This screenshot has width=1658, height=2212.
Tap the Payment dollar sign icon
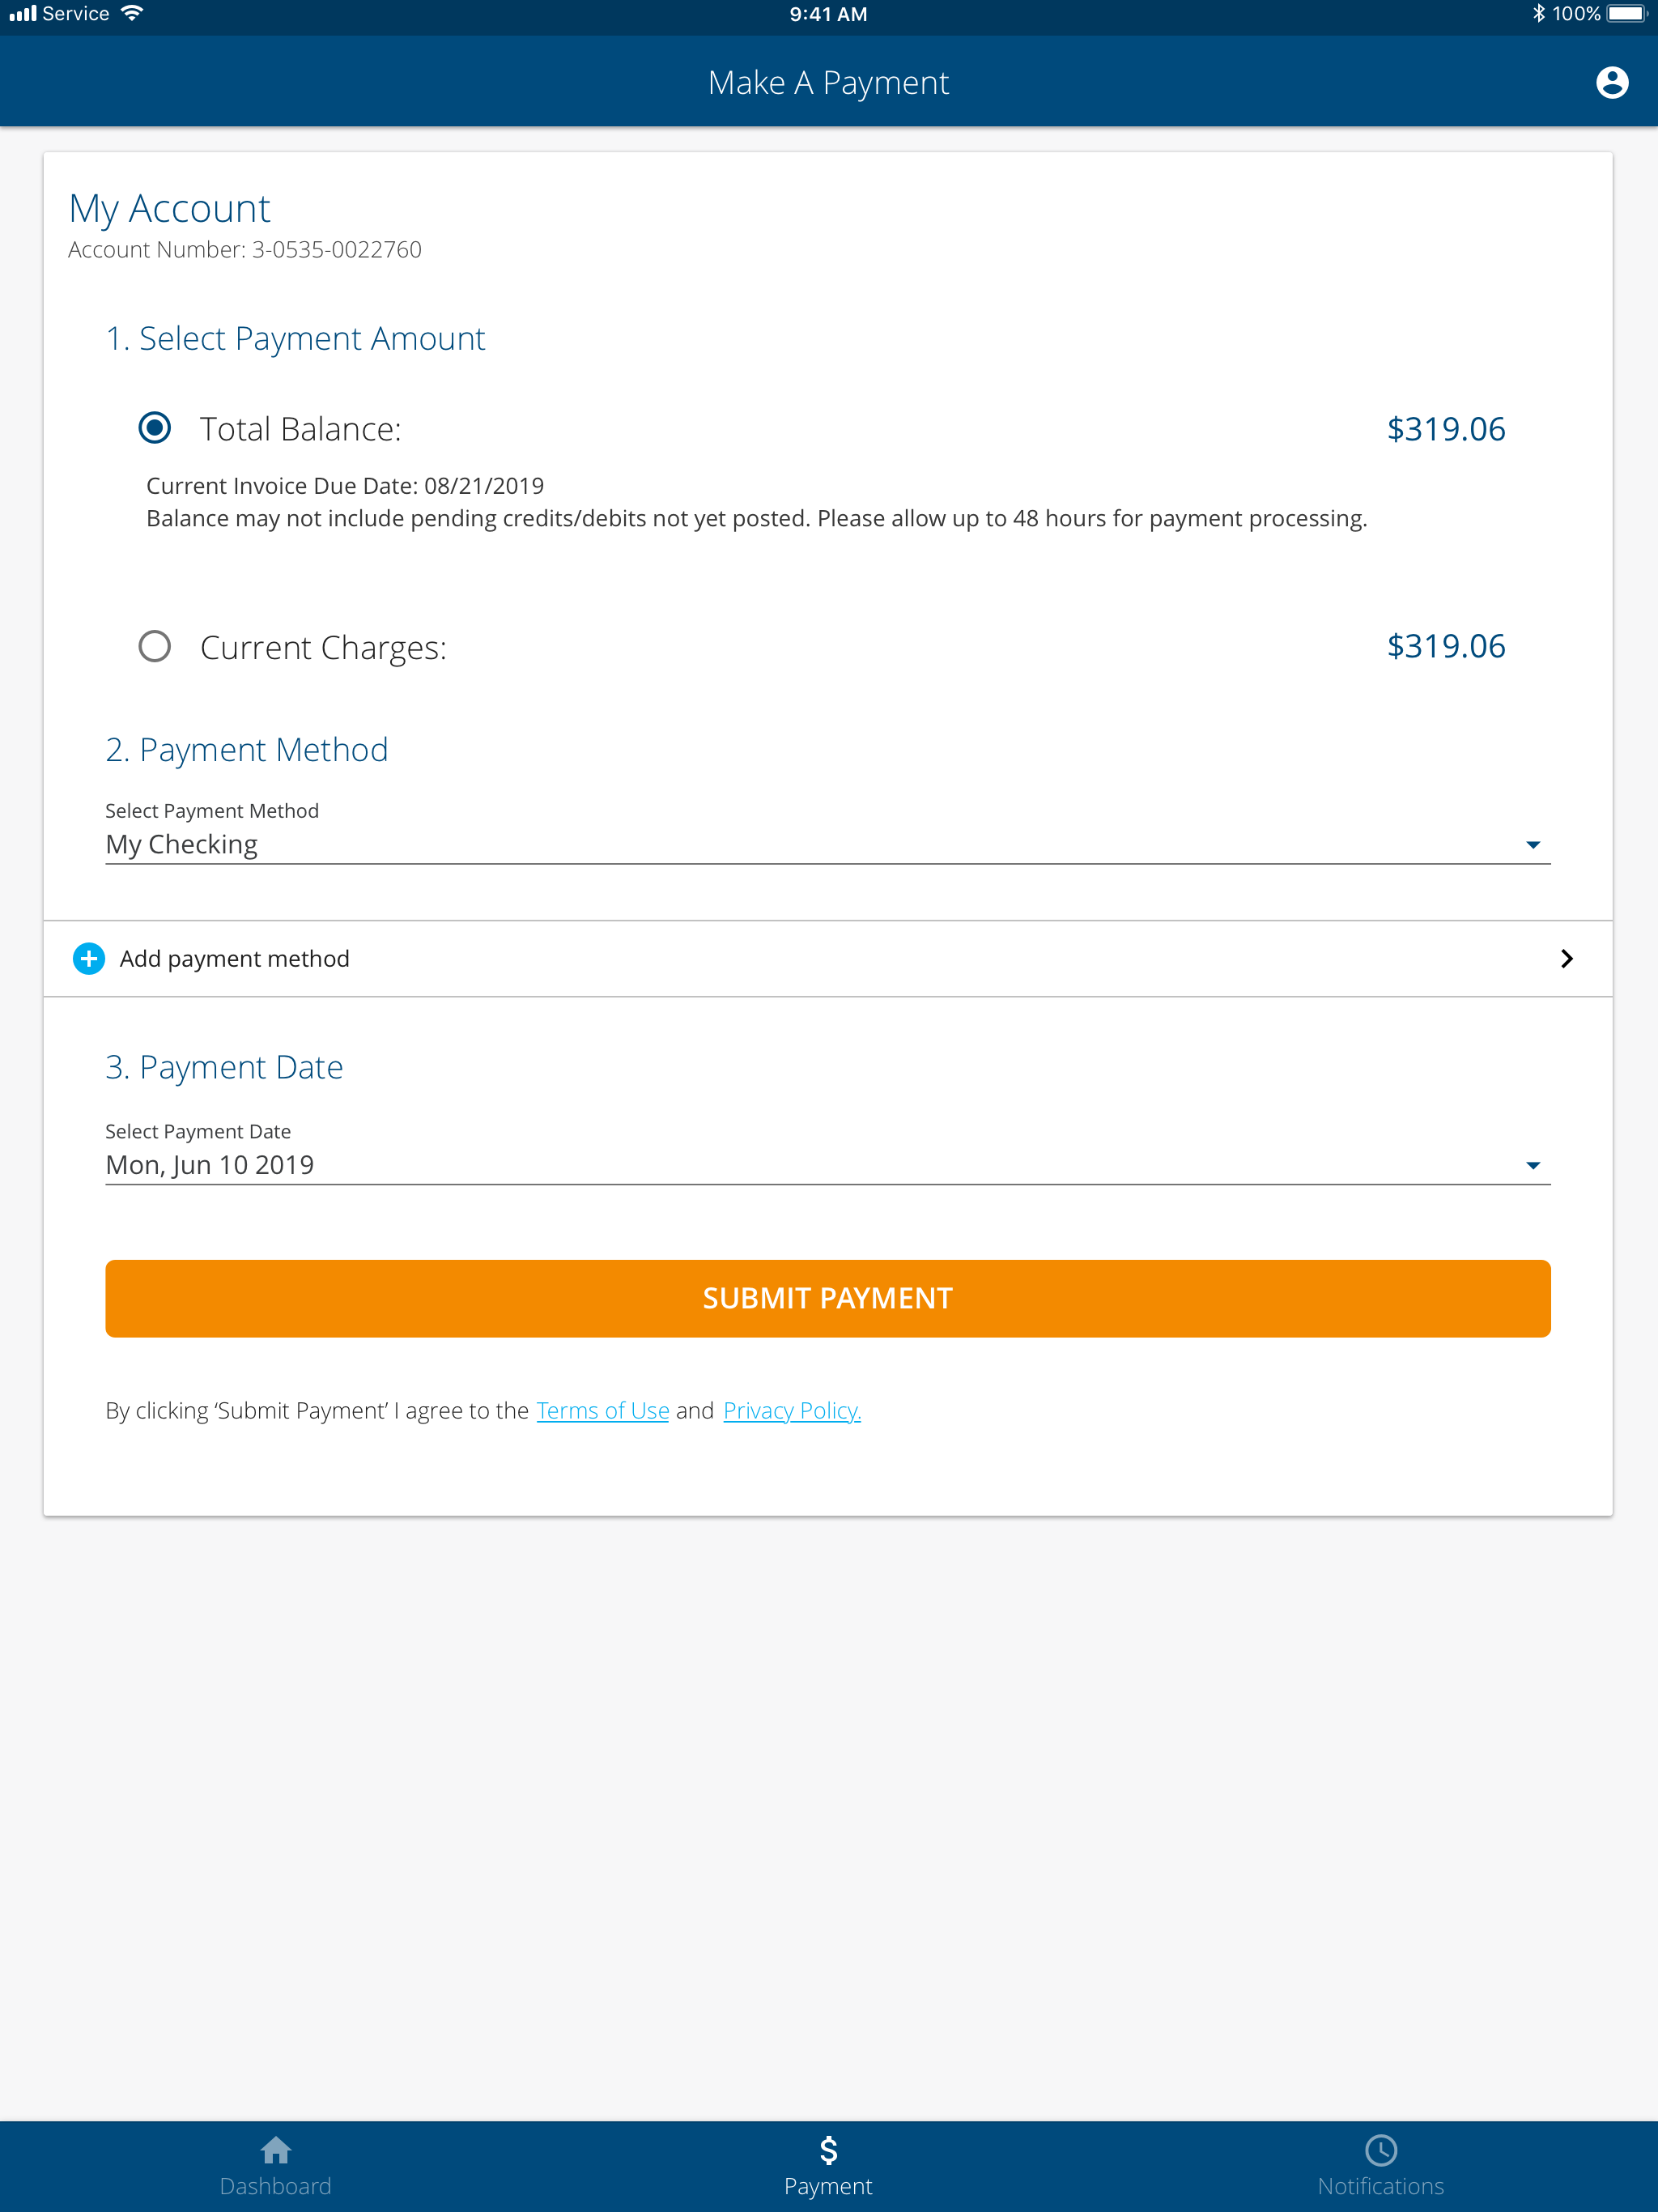(x=828, y=2149)
